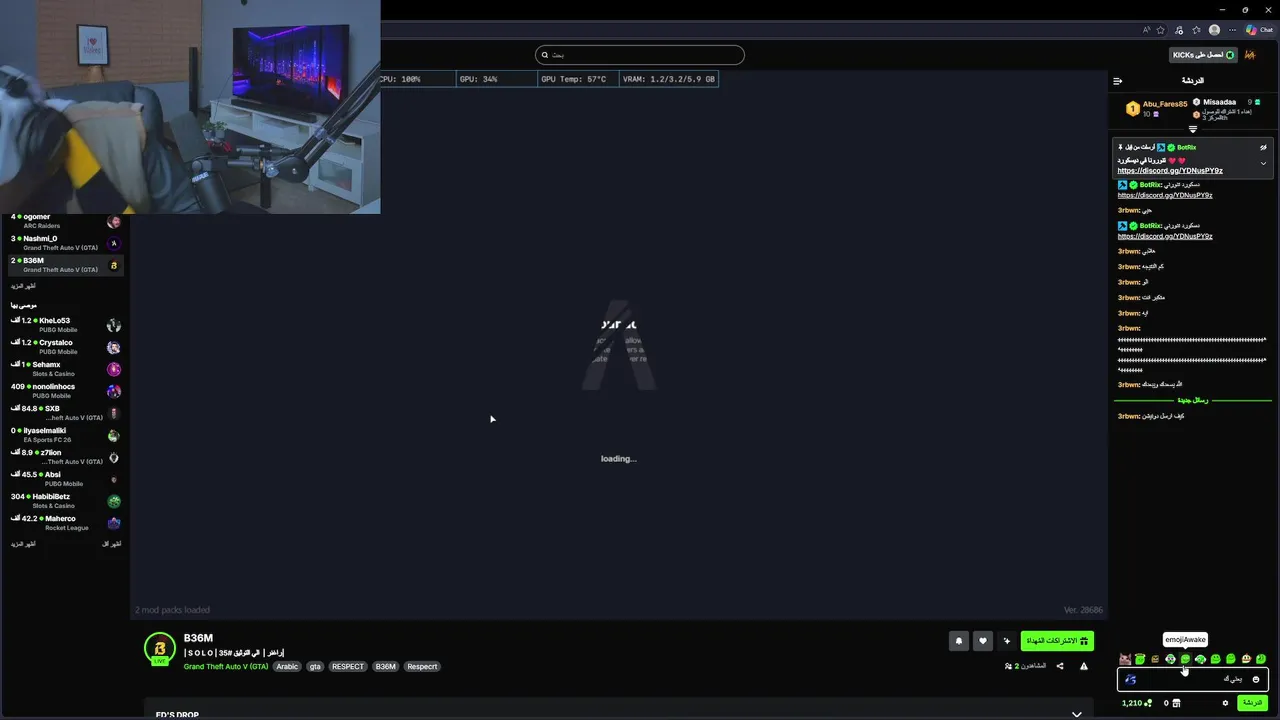Open ogomer channel in sidebar
The image size is (1280, 720).
click(x=65, y=221)
